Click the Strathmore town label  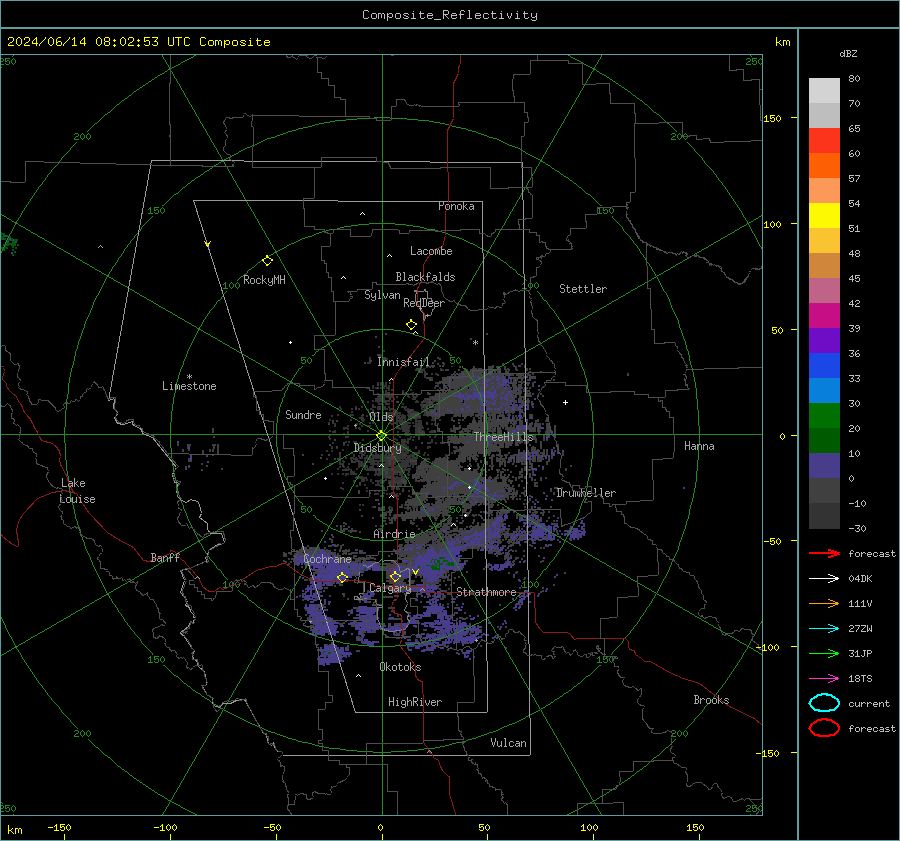pyautogui.click(x=486, y=592)
